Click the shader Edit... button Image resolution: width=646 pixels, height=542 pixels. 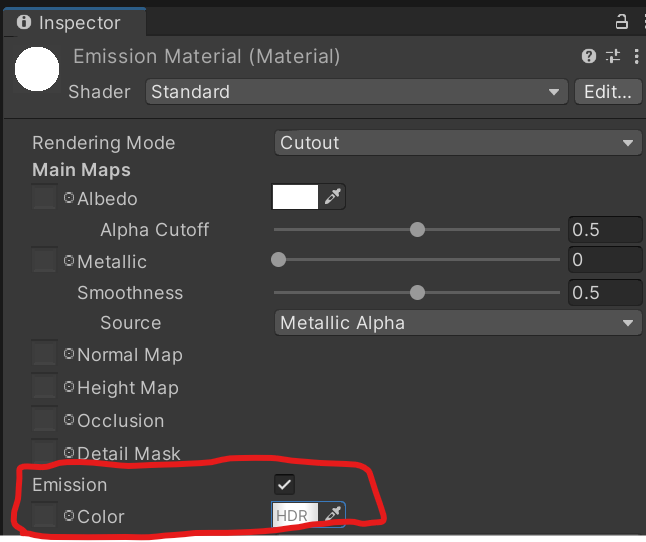[x=608, y=91]
